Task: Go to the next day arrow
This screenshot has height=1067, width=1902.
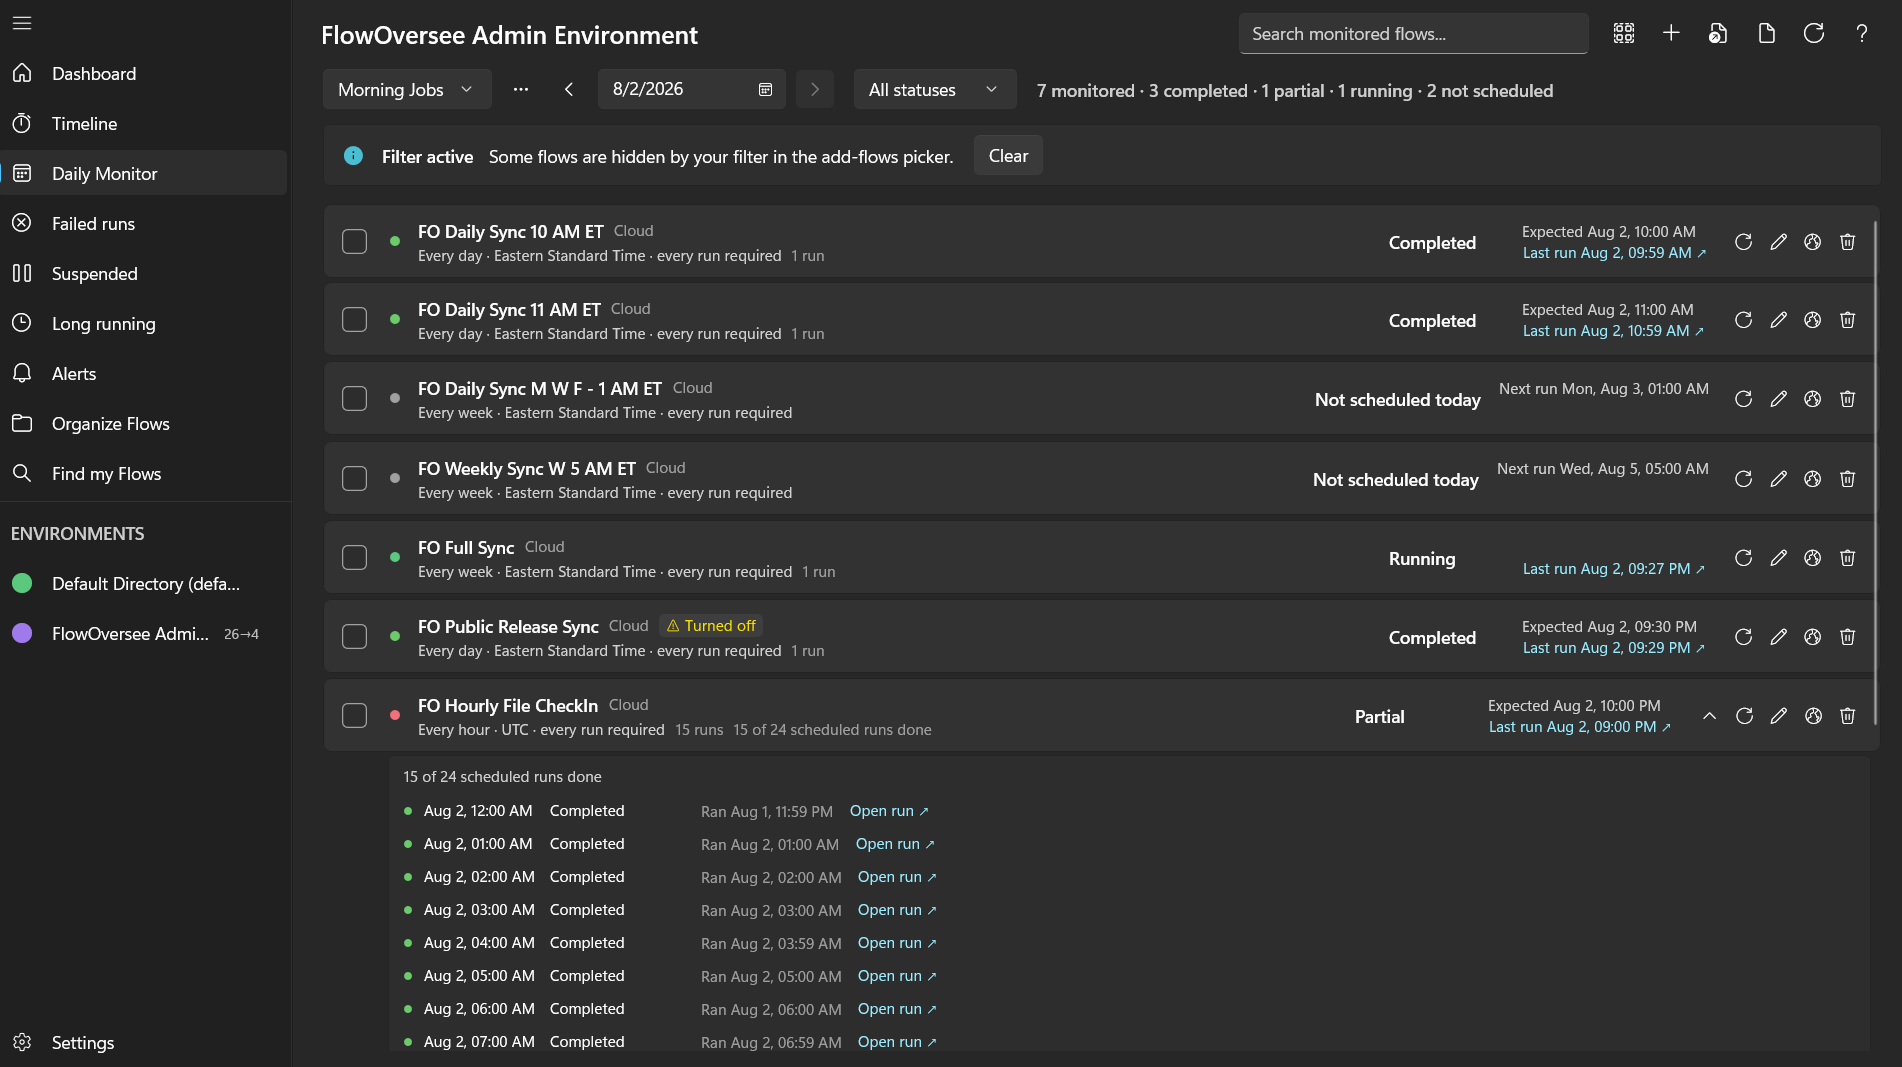Action: pos(815,89)
